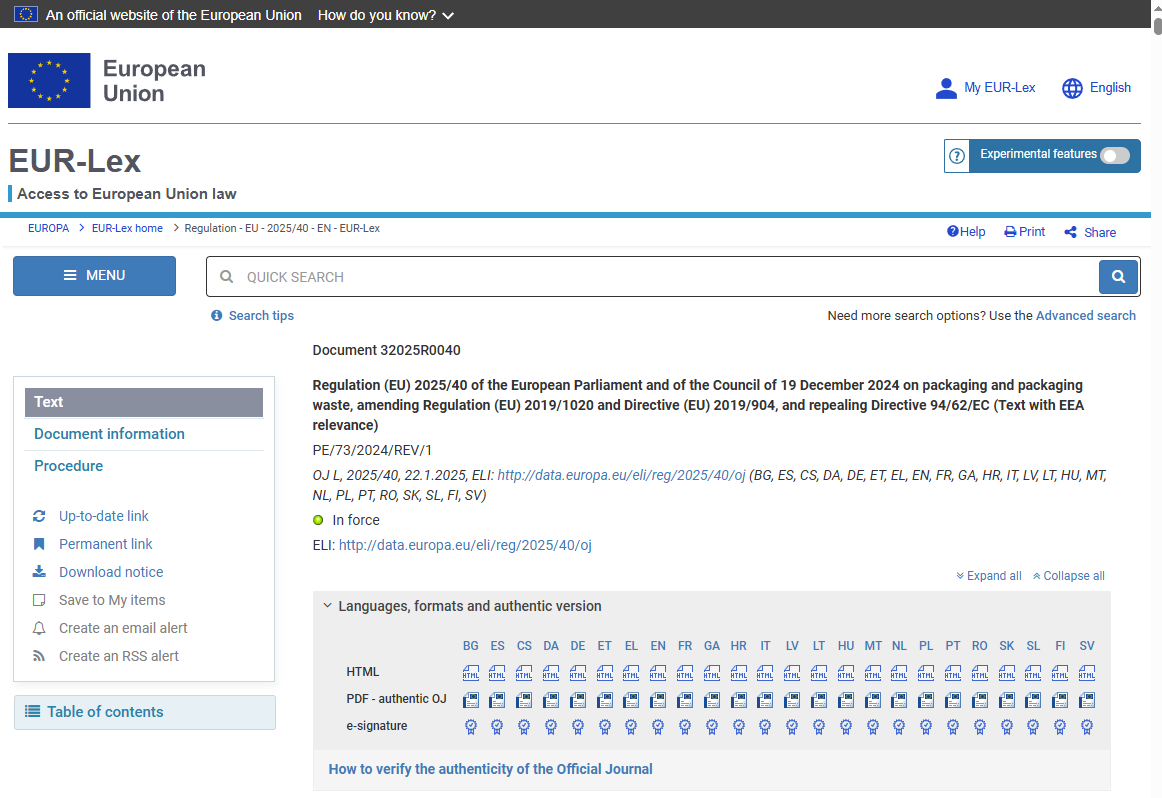This screenshot has width=1162, height=798.
Task: Click the magnifier search submit button
Action: tap(1118, 276)
